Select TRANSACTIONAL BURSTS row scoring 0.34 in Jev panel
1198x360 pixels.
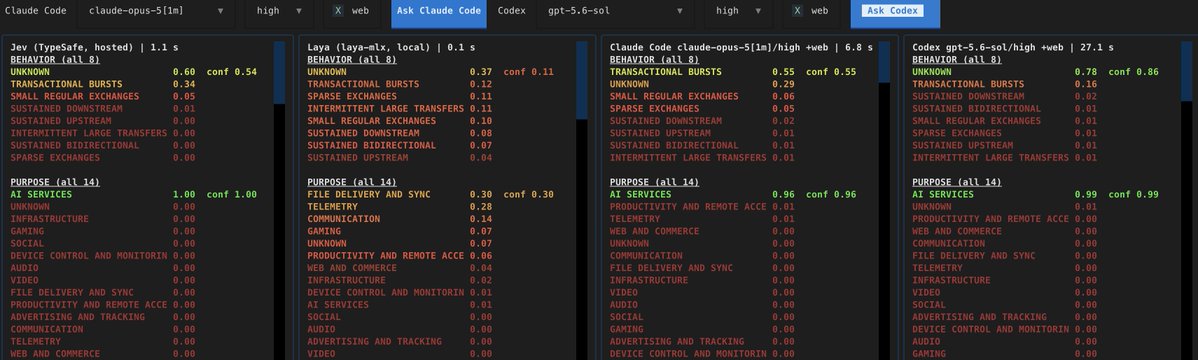point(103,84)
